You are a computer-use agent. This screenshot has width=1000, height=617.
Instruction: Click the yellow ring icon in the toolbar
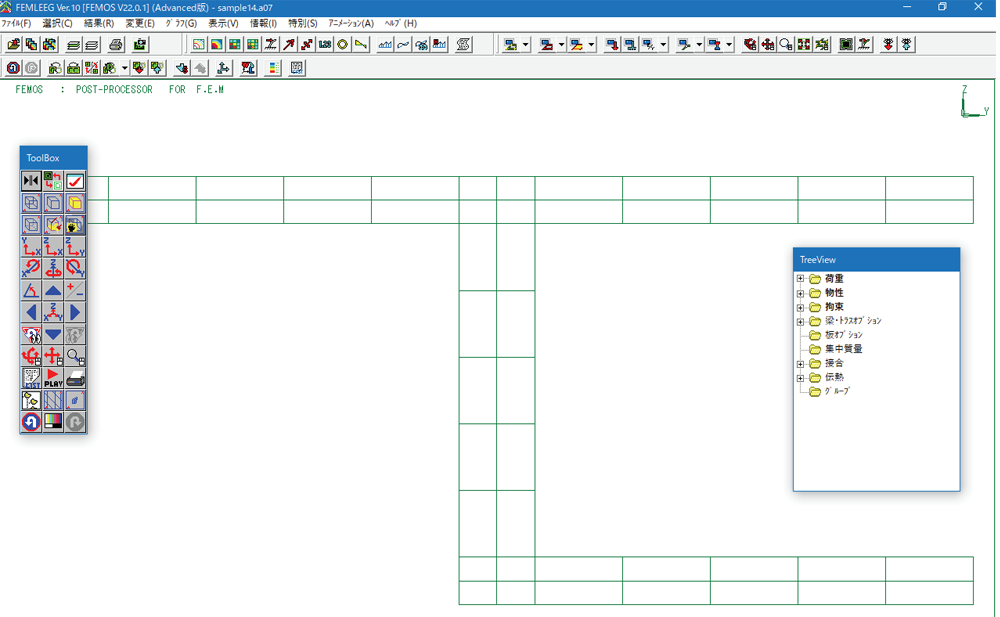pos(342,45)
